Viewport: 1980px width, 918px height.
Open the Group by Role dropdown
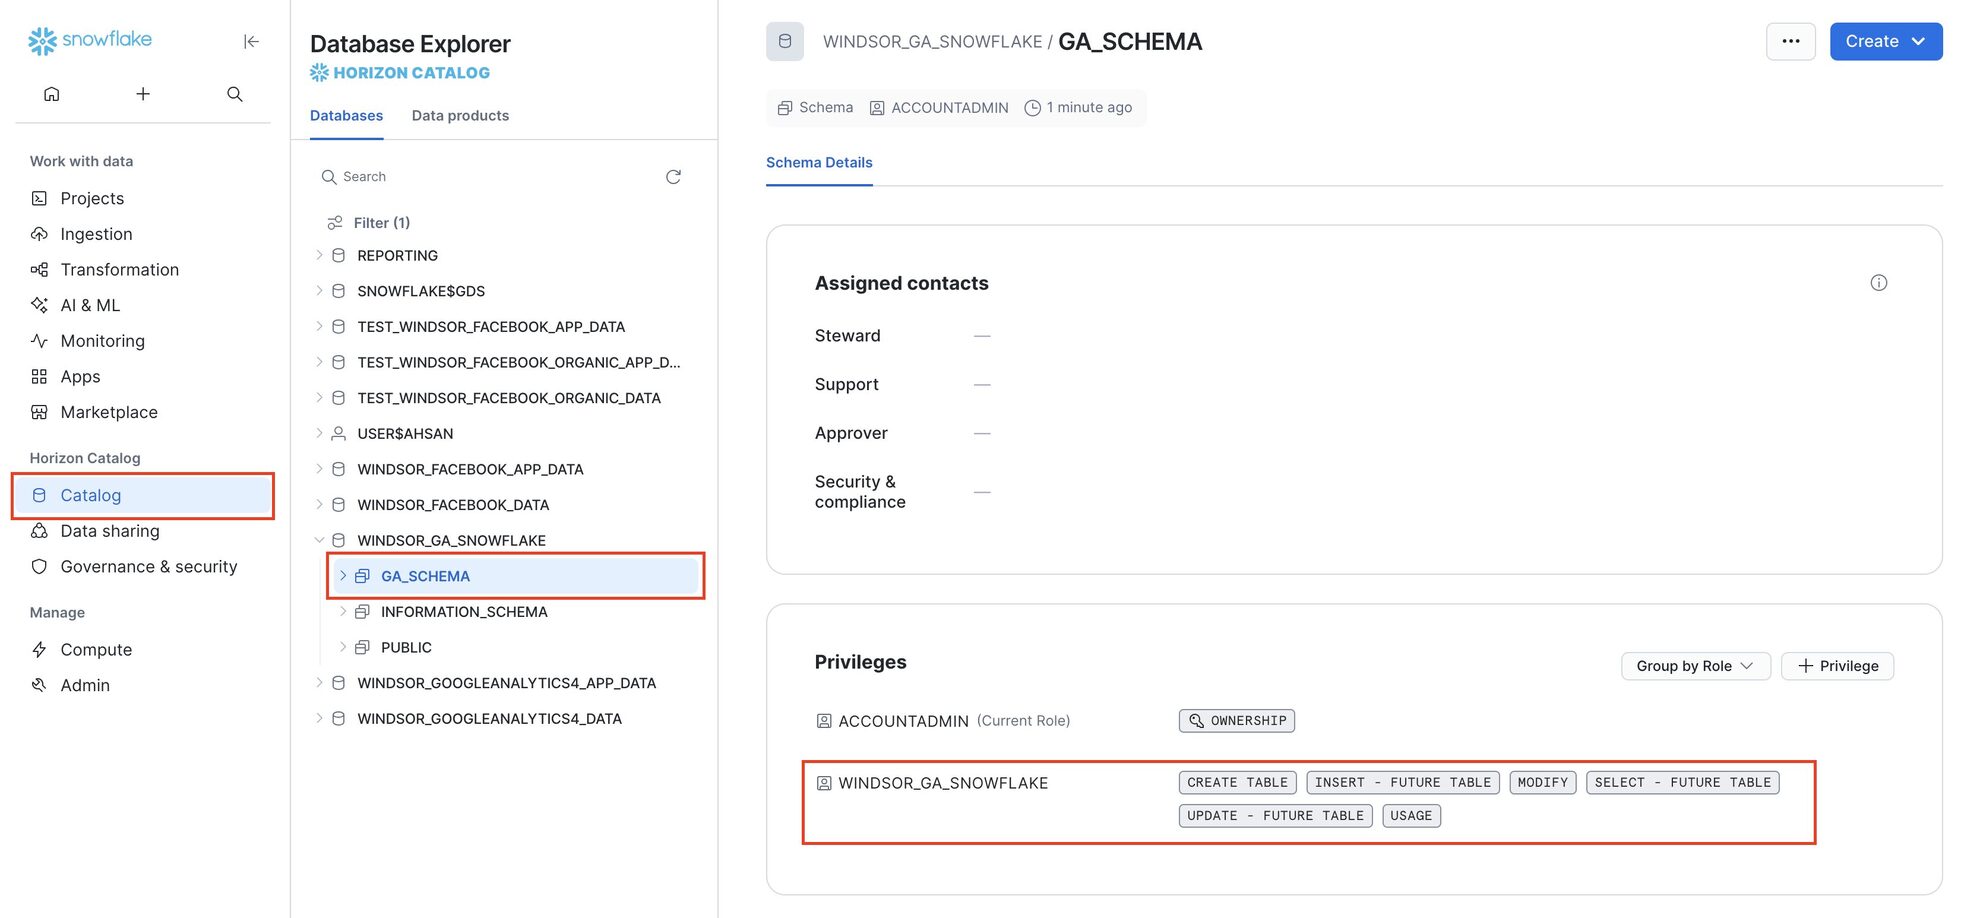(x=1695, y=666)
